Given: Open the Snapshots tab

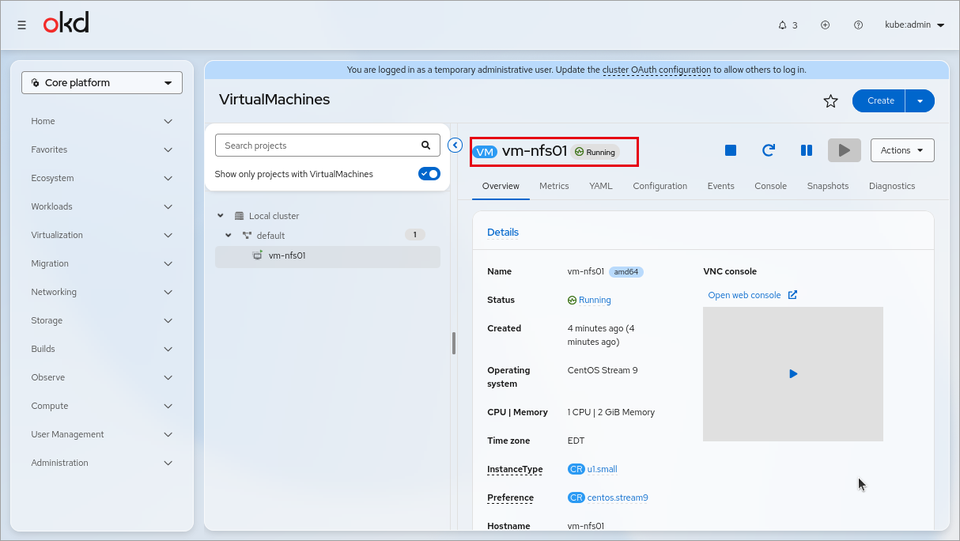Looking at the screenshot, I should click(x=827, y=186).
